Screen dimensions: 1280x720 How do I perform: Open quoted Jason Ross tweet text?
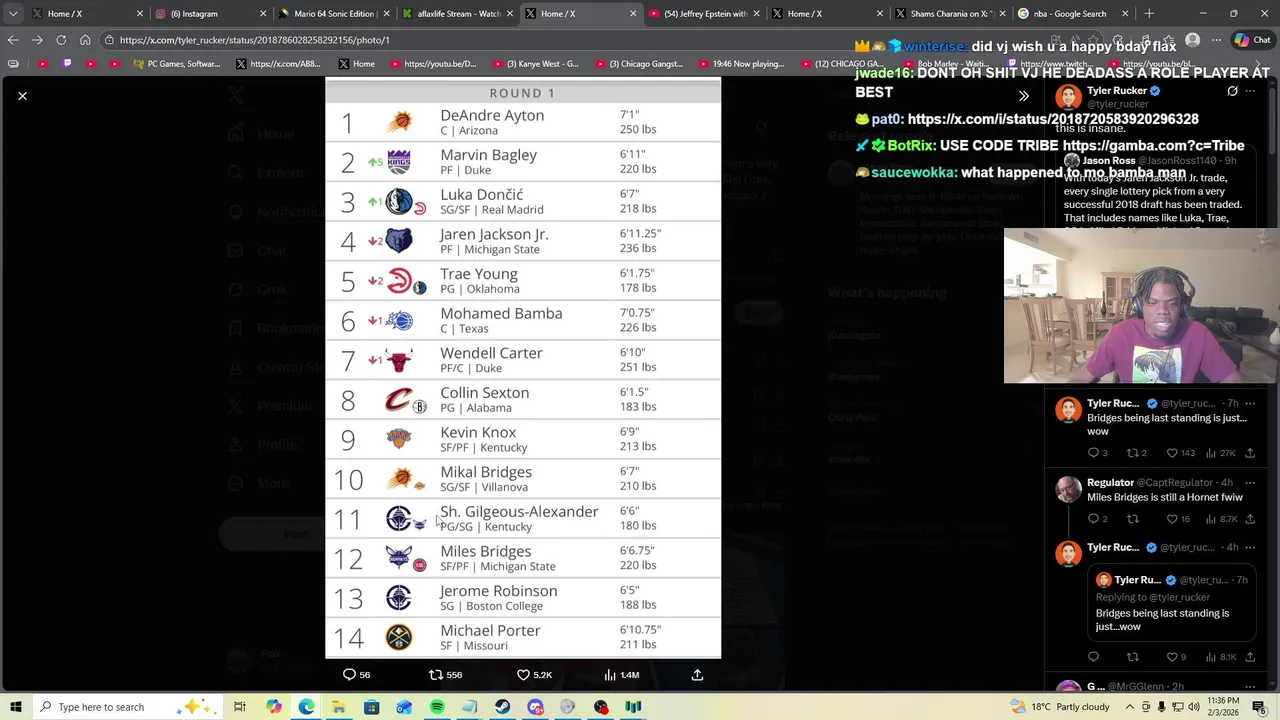click(1153, 198)
